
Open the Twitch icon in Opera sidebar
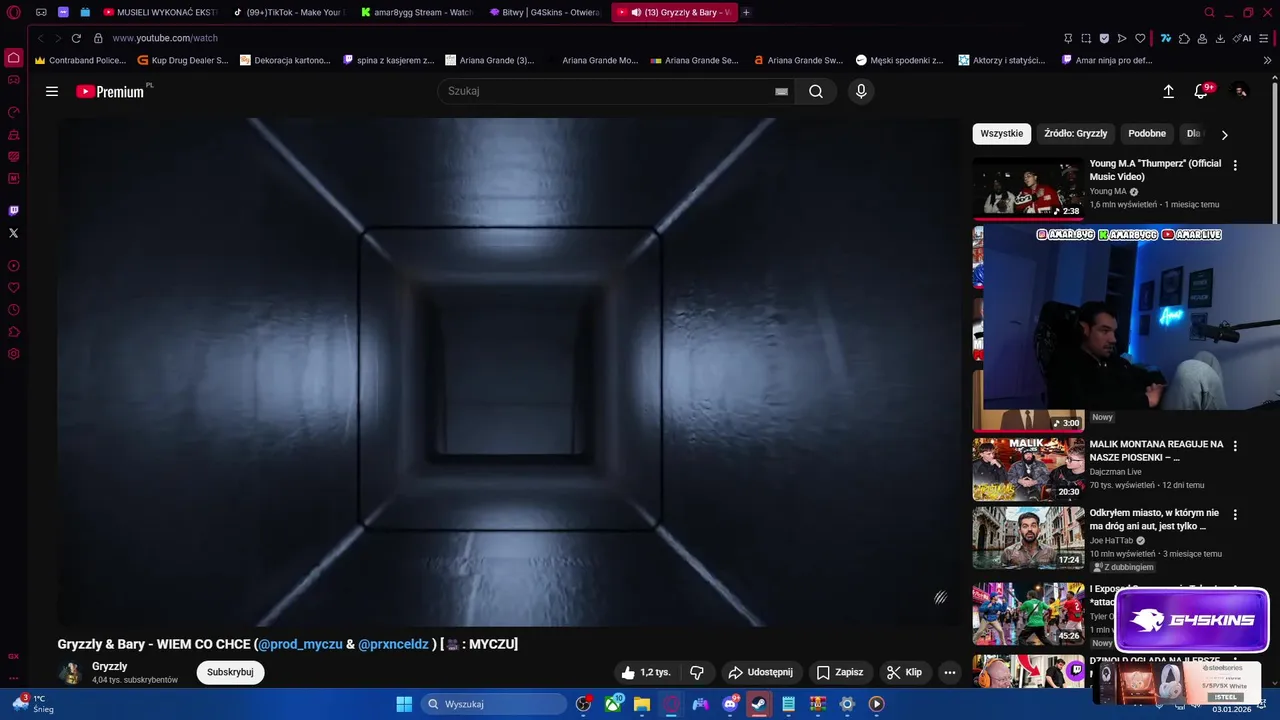pos(14,211)
